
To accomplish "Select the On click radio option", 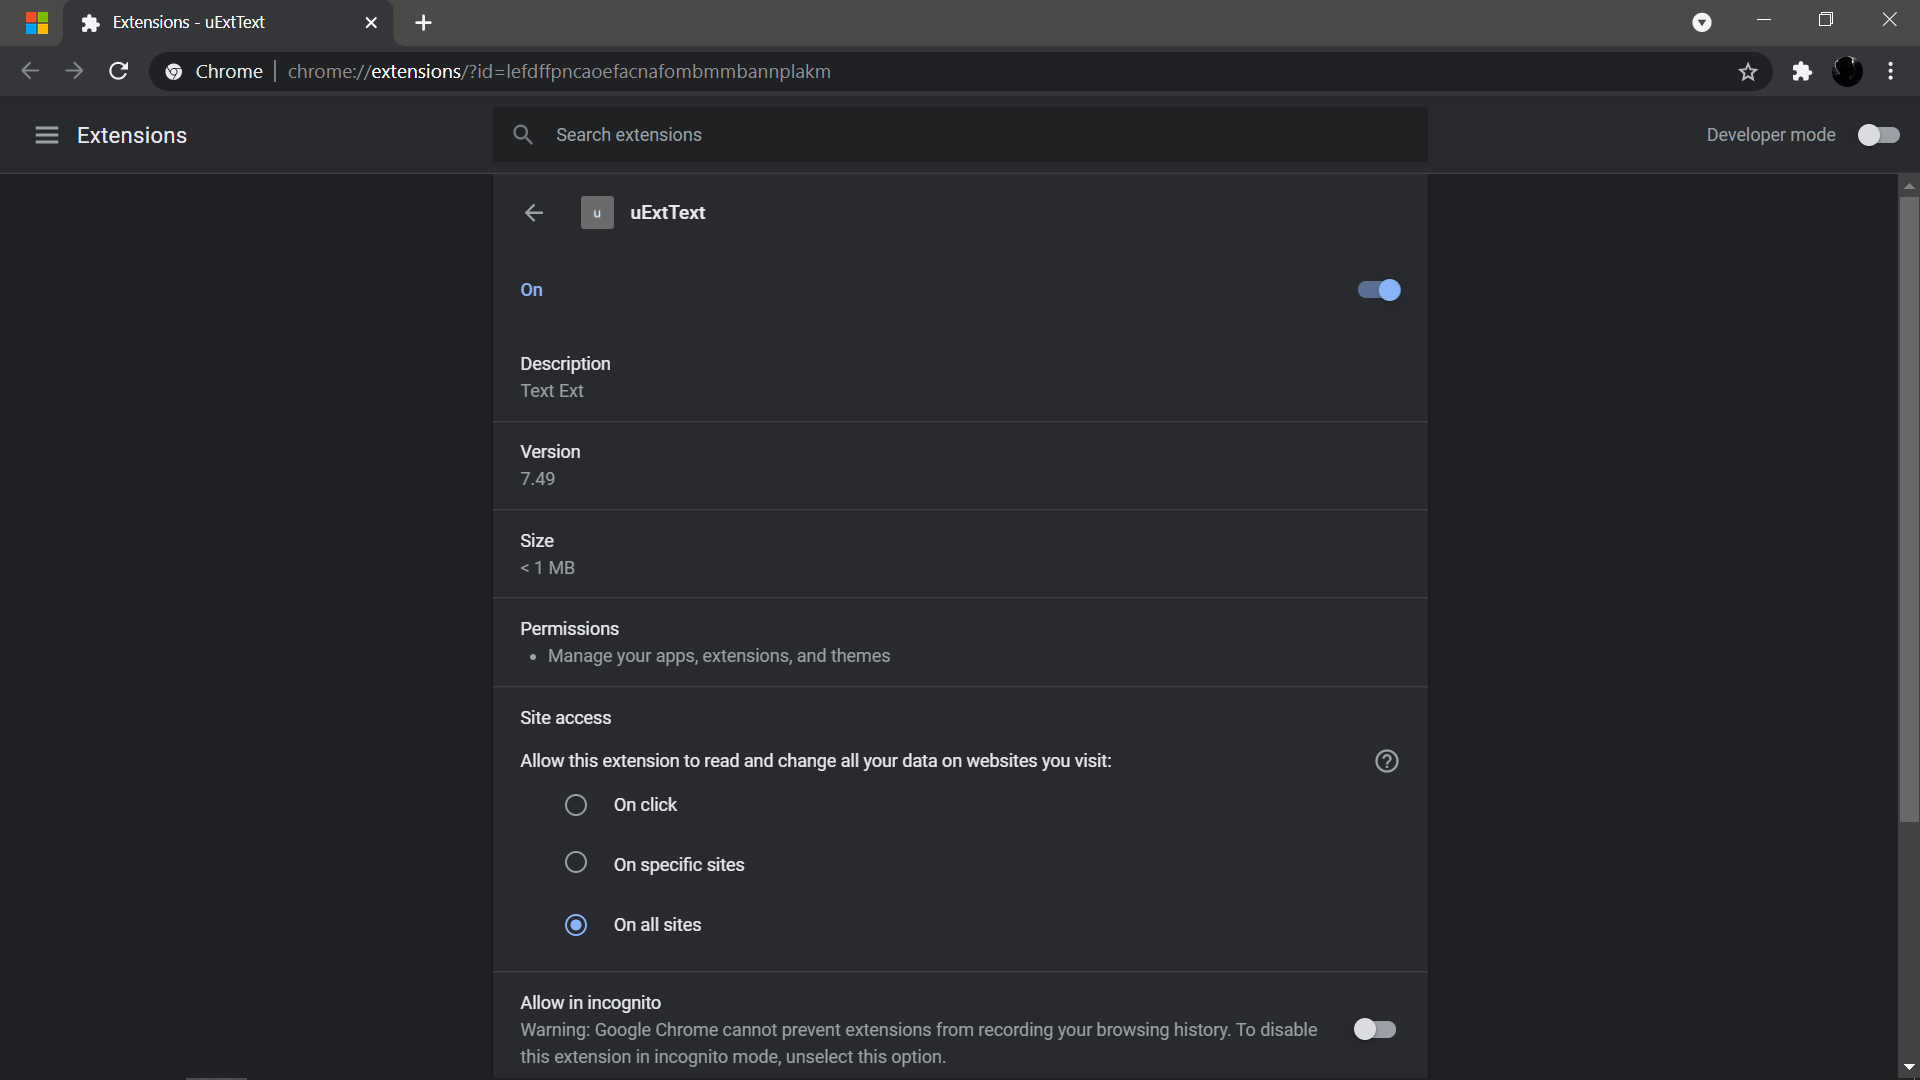I will tap(576, 805).
